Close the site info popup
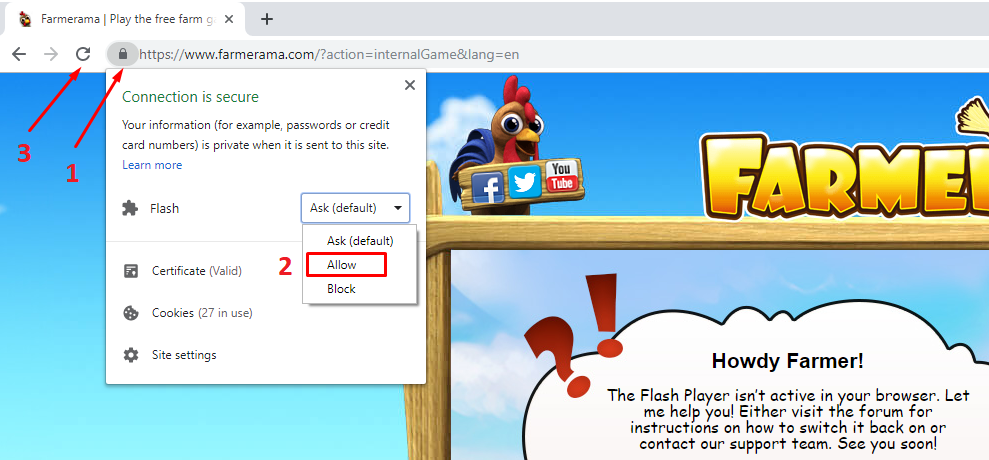The image size is (989, 460). click(x=409, y=86)
